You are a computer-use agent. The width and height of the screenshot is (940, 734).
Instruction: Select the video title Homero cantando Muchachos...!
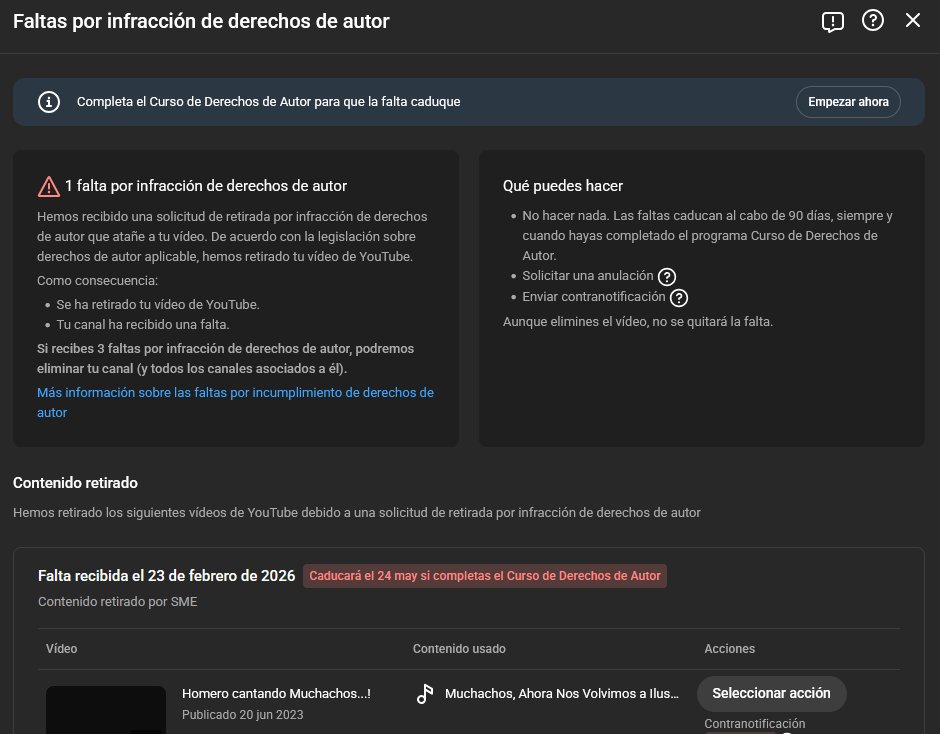[x=276, y=693]
